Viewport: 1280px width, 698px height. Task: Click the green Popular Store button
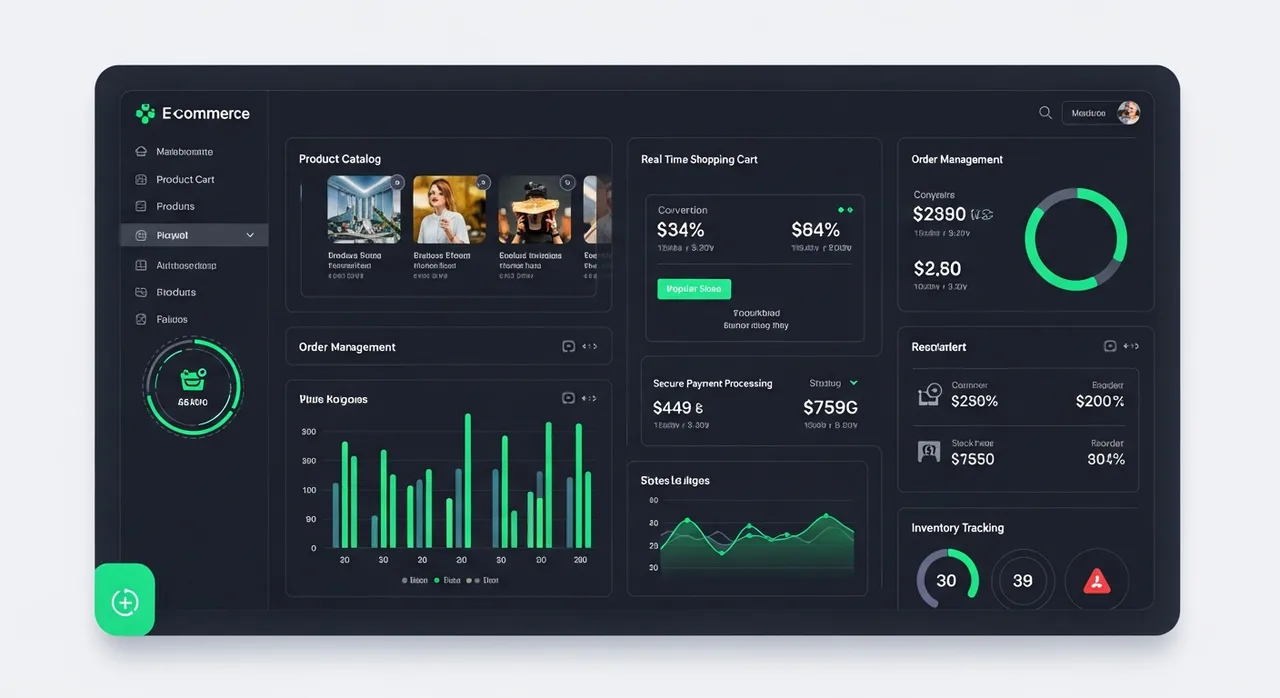click(x=694, y=289)
